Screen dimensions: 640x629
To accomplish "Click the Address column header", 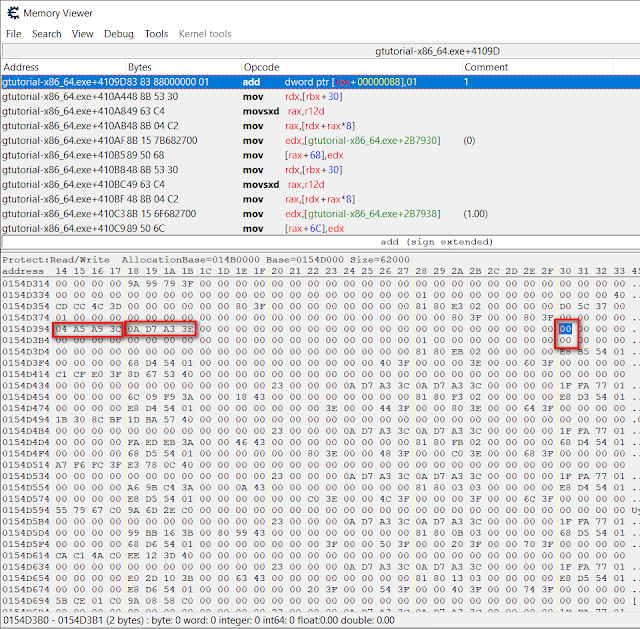I will coord(63,67).
